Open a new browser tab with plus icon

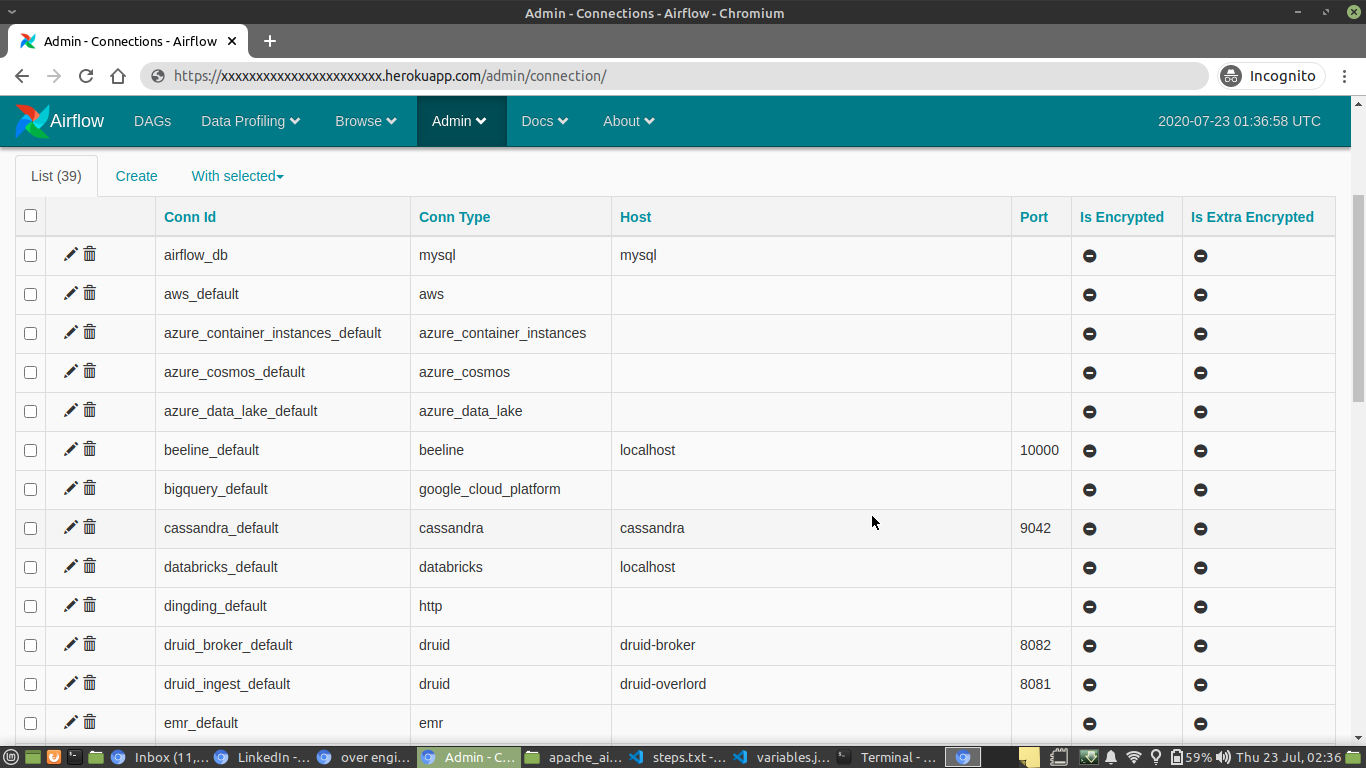click(270, 41)
